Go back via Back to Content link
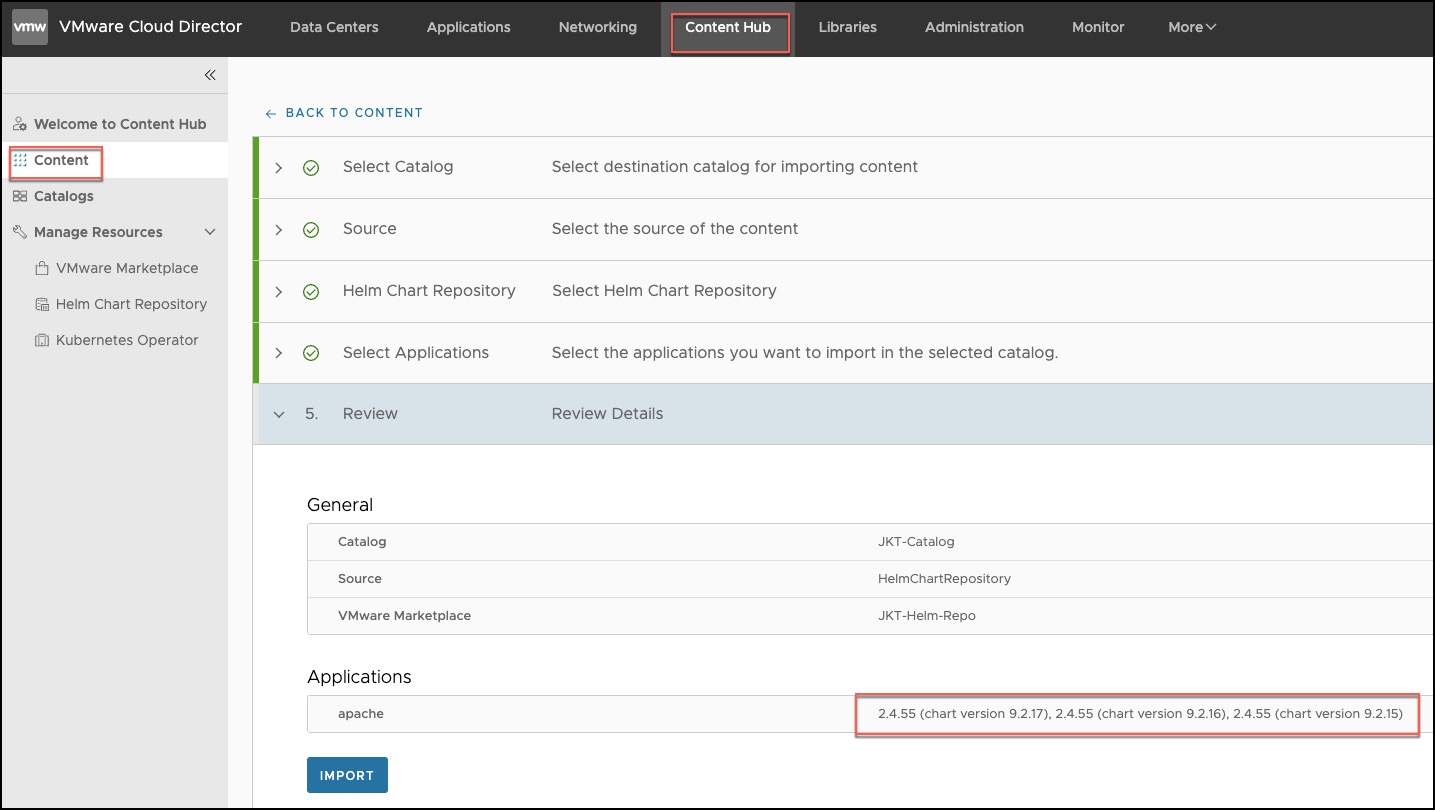 (x=344, y=113)
